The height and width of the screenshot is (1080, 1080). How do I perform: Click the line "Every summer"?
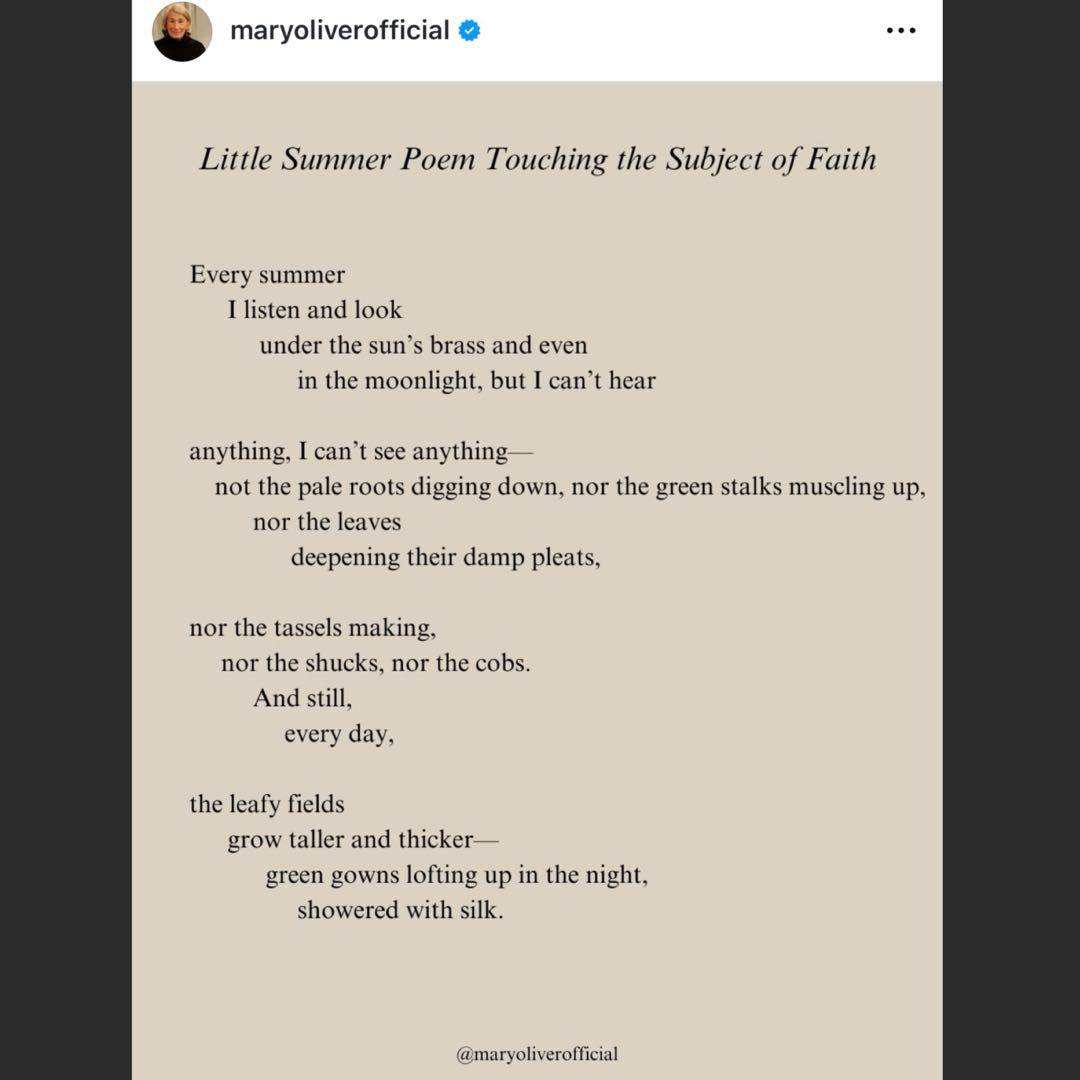(267, 275)
